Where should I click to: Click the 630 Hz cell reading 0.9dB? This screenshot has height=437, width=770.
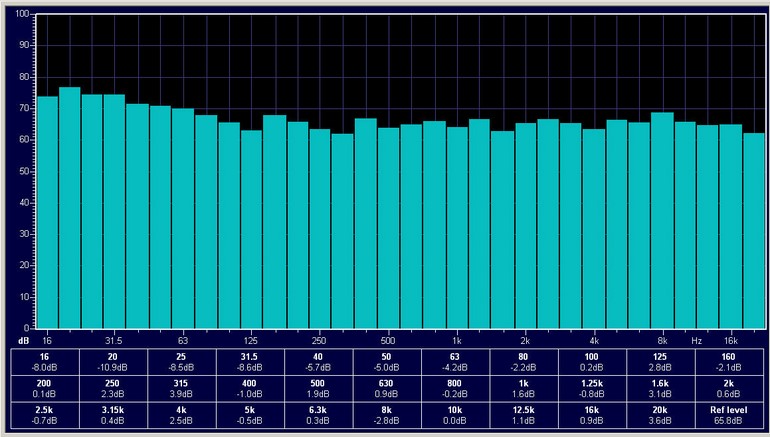click(387, 388)
